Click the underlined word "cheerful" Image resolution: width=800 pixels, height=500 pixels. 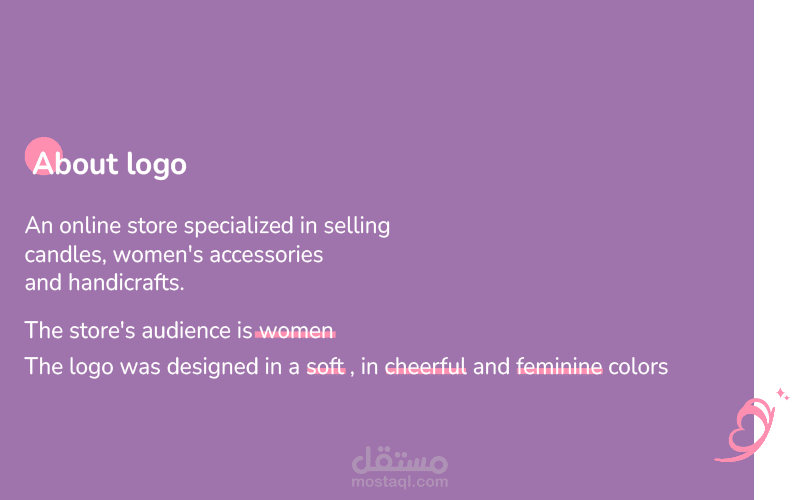point(426,367)
